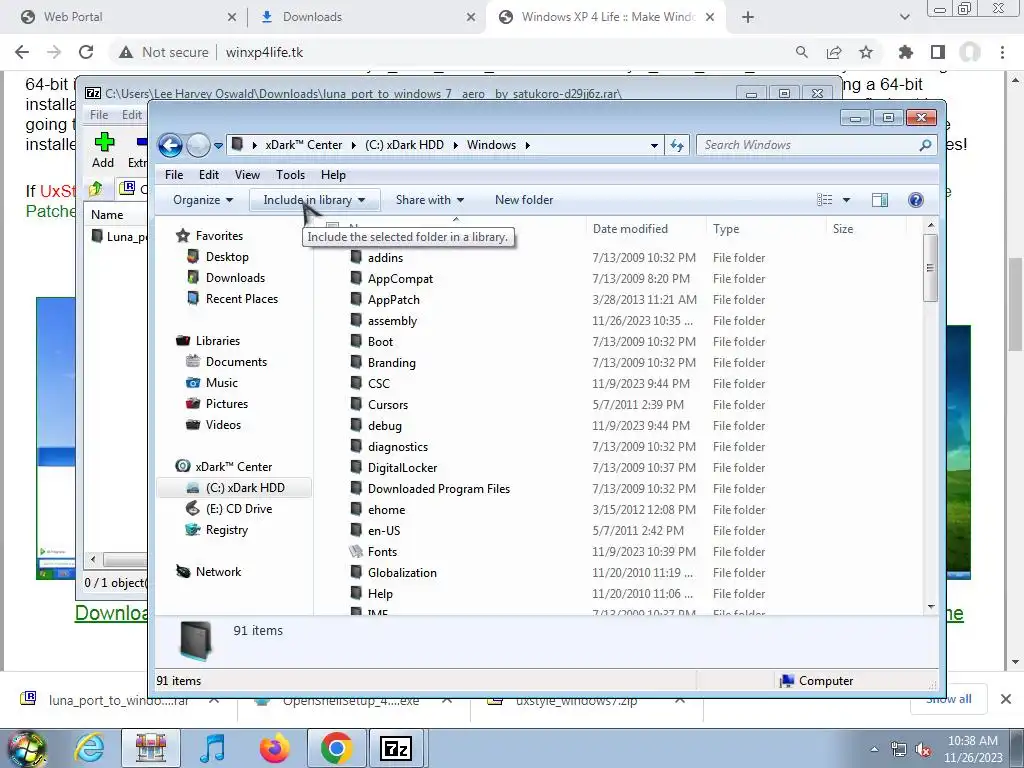Select Libraries in navigation pane
This screenshot has height=768, width=1024.
[217, 341]
